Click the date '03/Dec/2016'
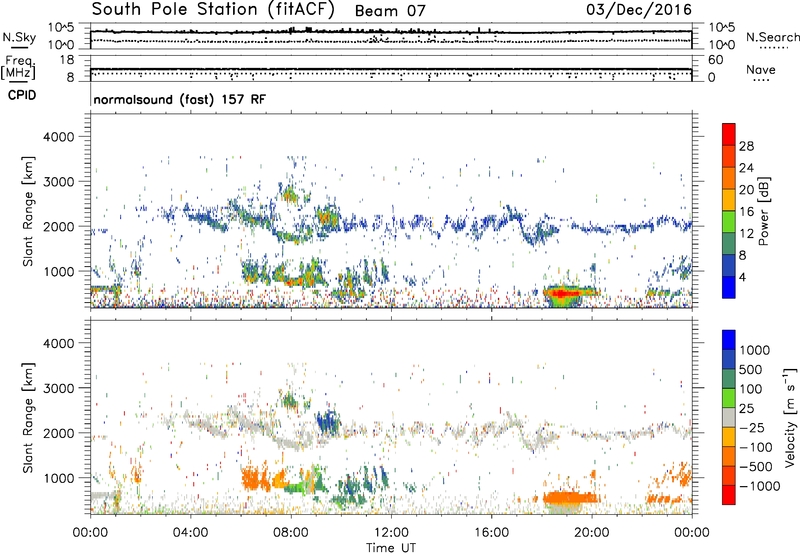Image resolution: width=800 pixels, height=554 pixels. tap(639, 9)
